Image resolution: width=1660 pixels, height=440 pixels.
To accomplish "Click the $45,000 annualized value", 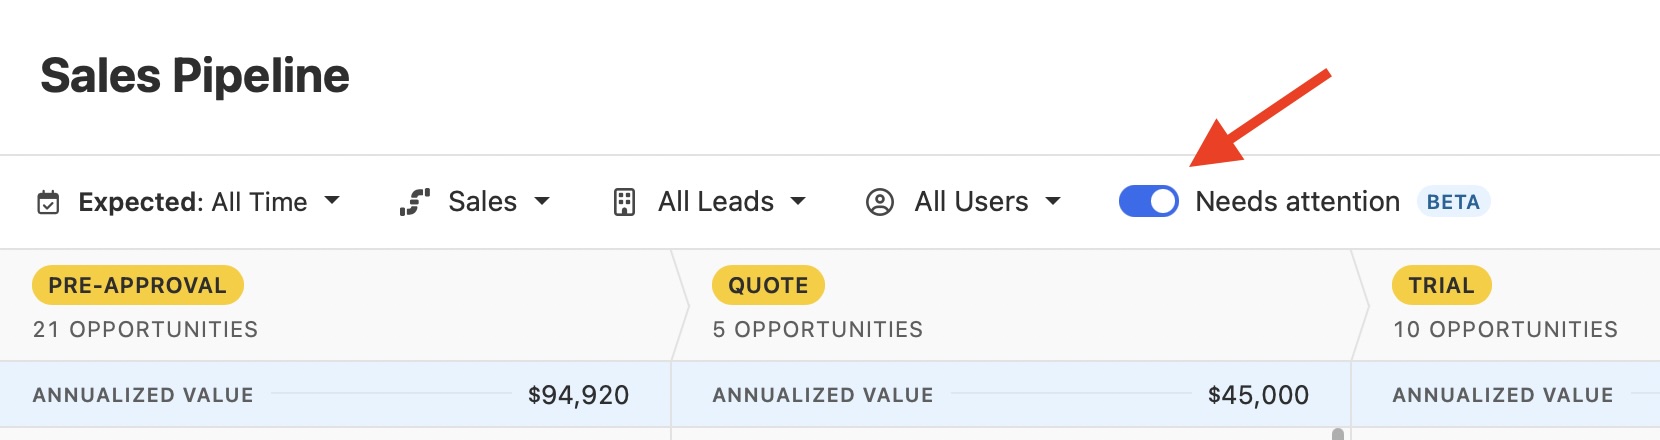I will pyautogui.click(x=1258, y=395).
